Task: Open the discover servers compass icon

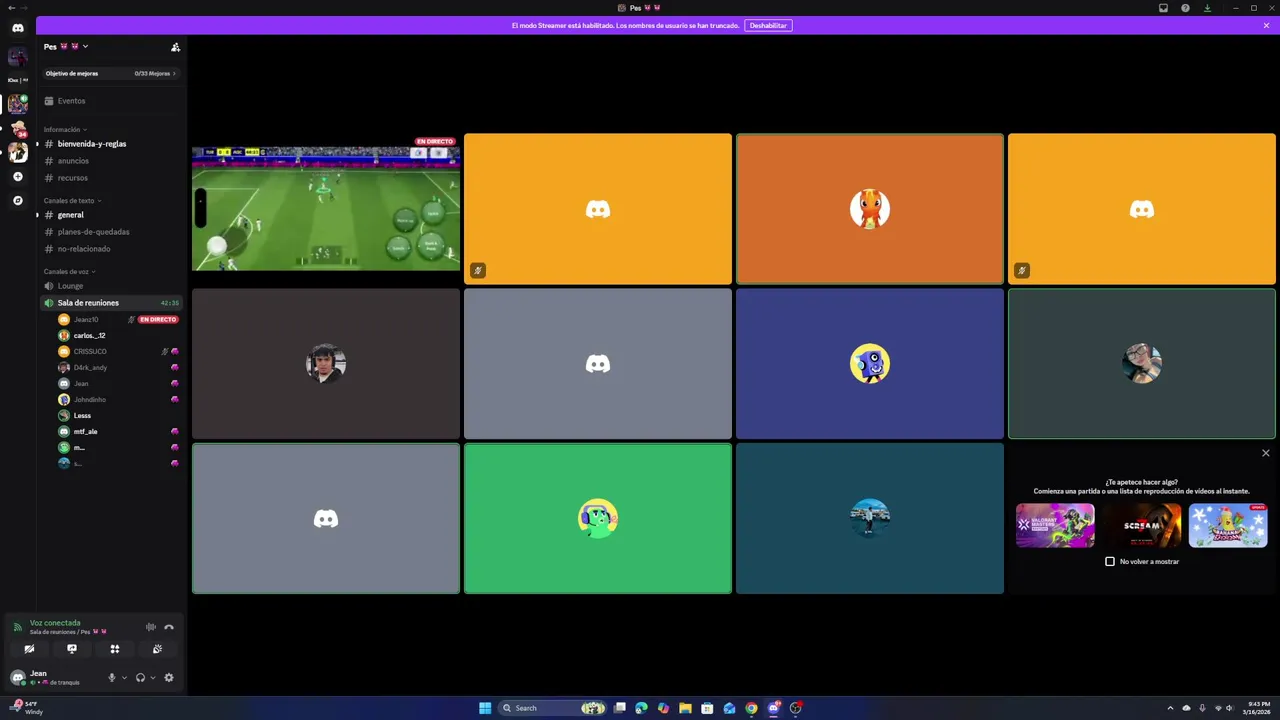Action: [17, 201]
